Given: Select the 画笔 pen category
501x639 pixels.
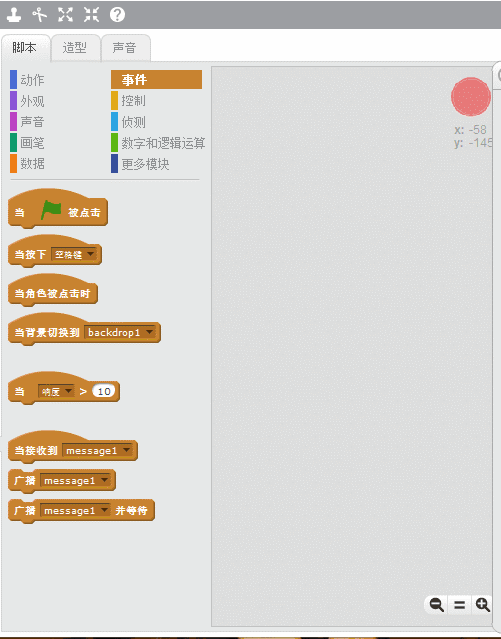Looking at the screenshot, I should tap(28, 143).
